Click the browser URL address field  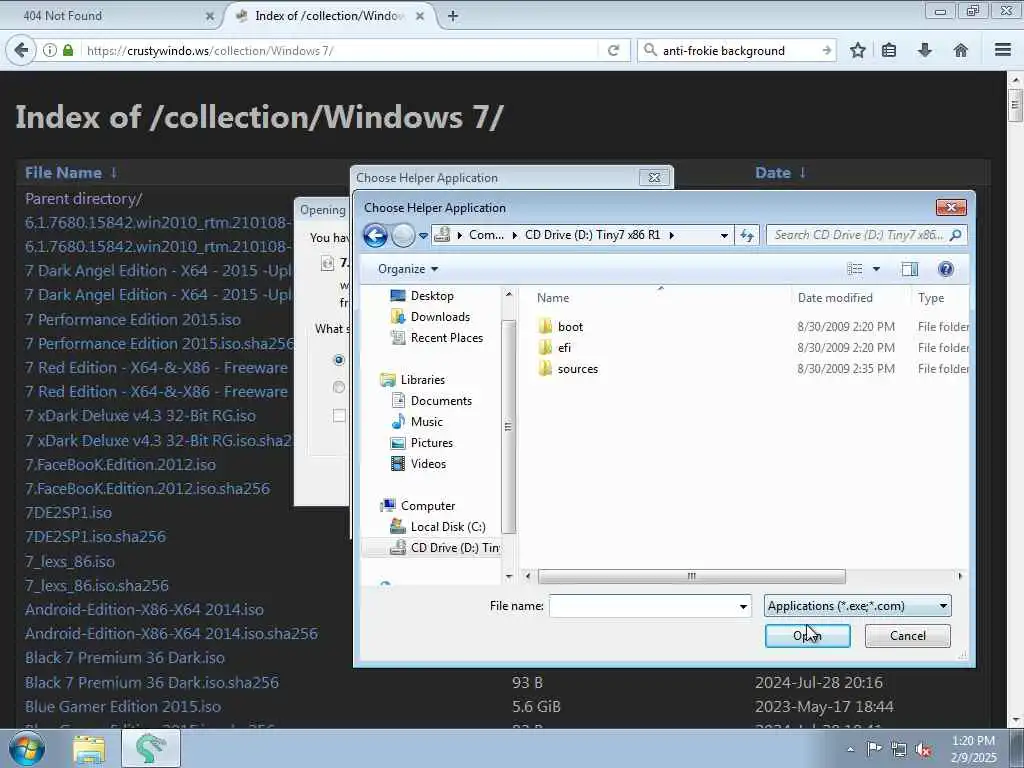(340, 50)
